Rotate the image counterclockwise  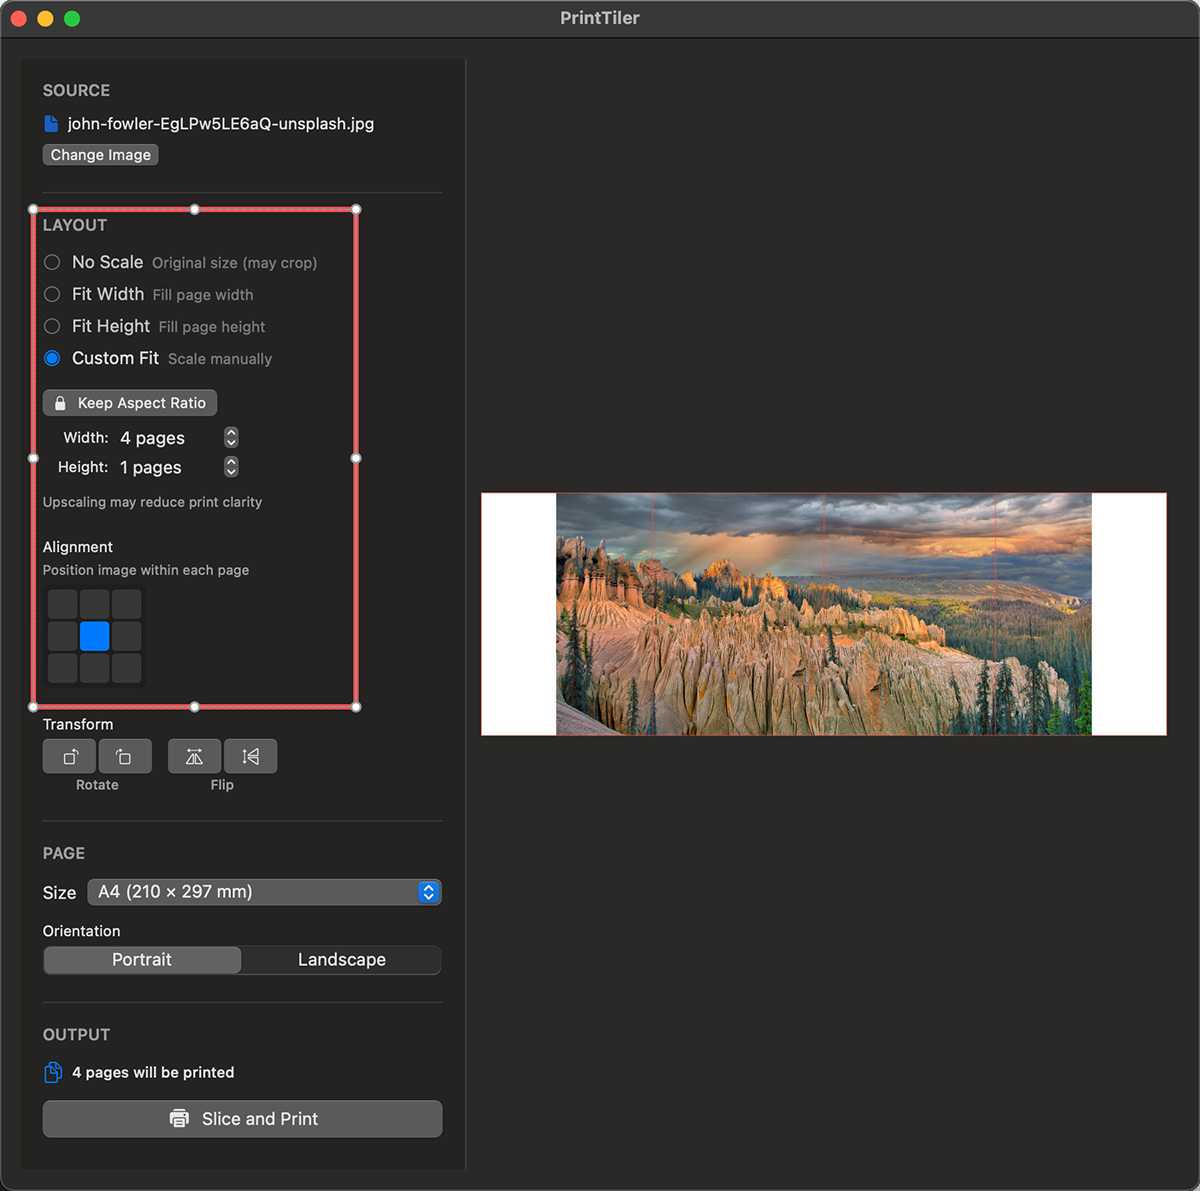pos(68,756)
